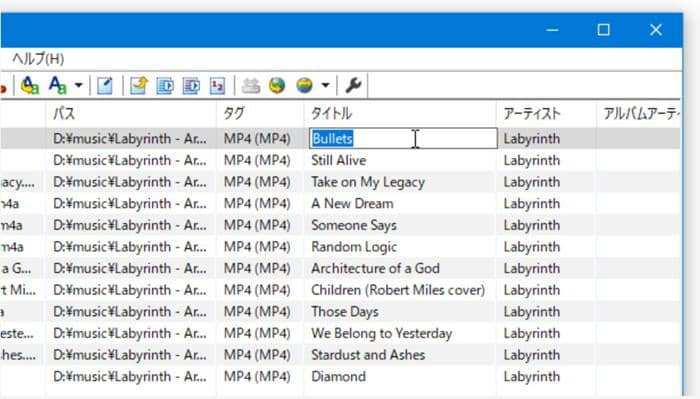The width and height of the screenshot is (700, 399).
Task: Select the 'We Belong to Yesterday' title
Action: (381, 333)
